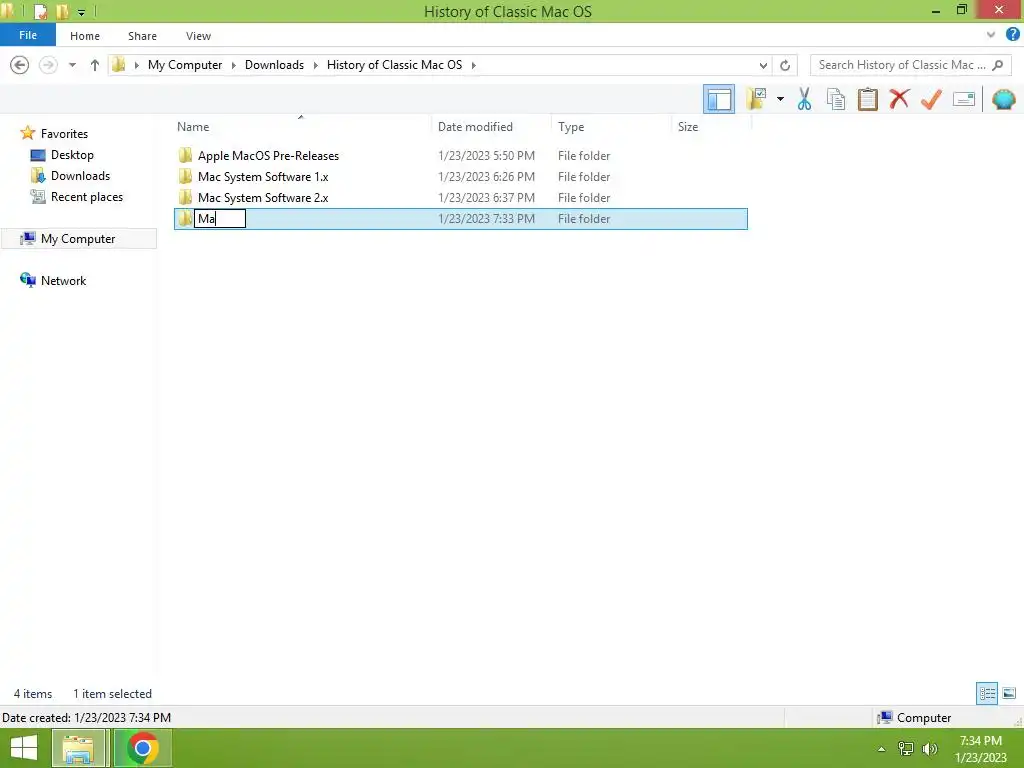The width and height of the screenshot is (1024, 768).
Task: Expand chevron after My Computer breadcrumb
Action: pyautogui.click(x=234, y=65)
